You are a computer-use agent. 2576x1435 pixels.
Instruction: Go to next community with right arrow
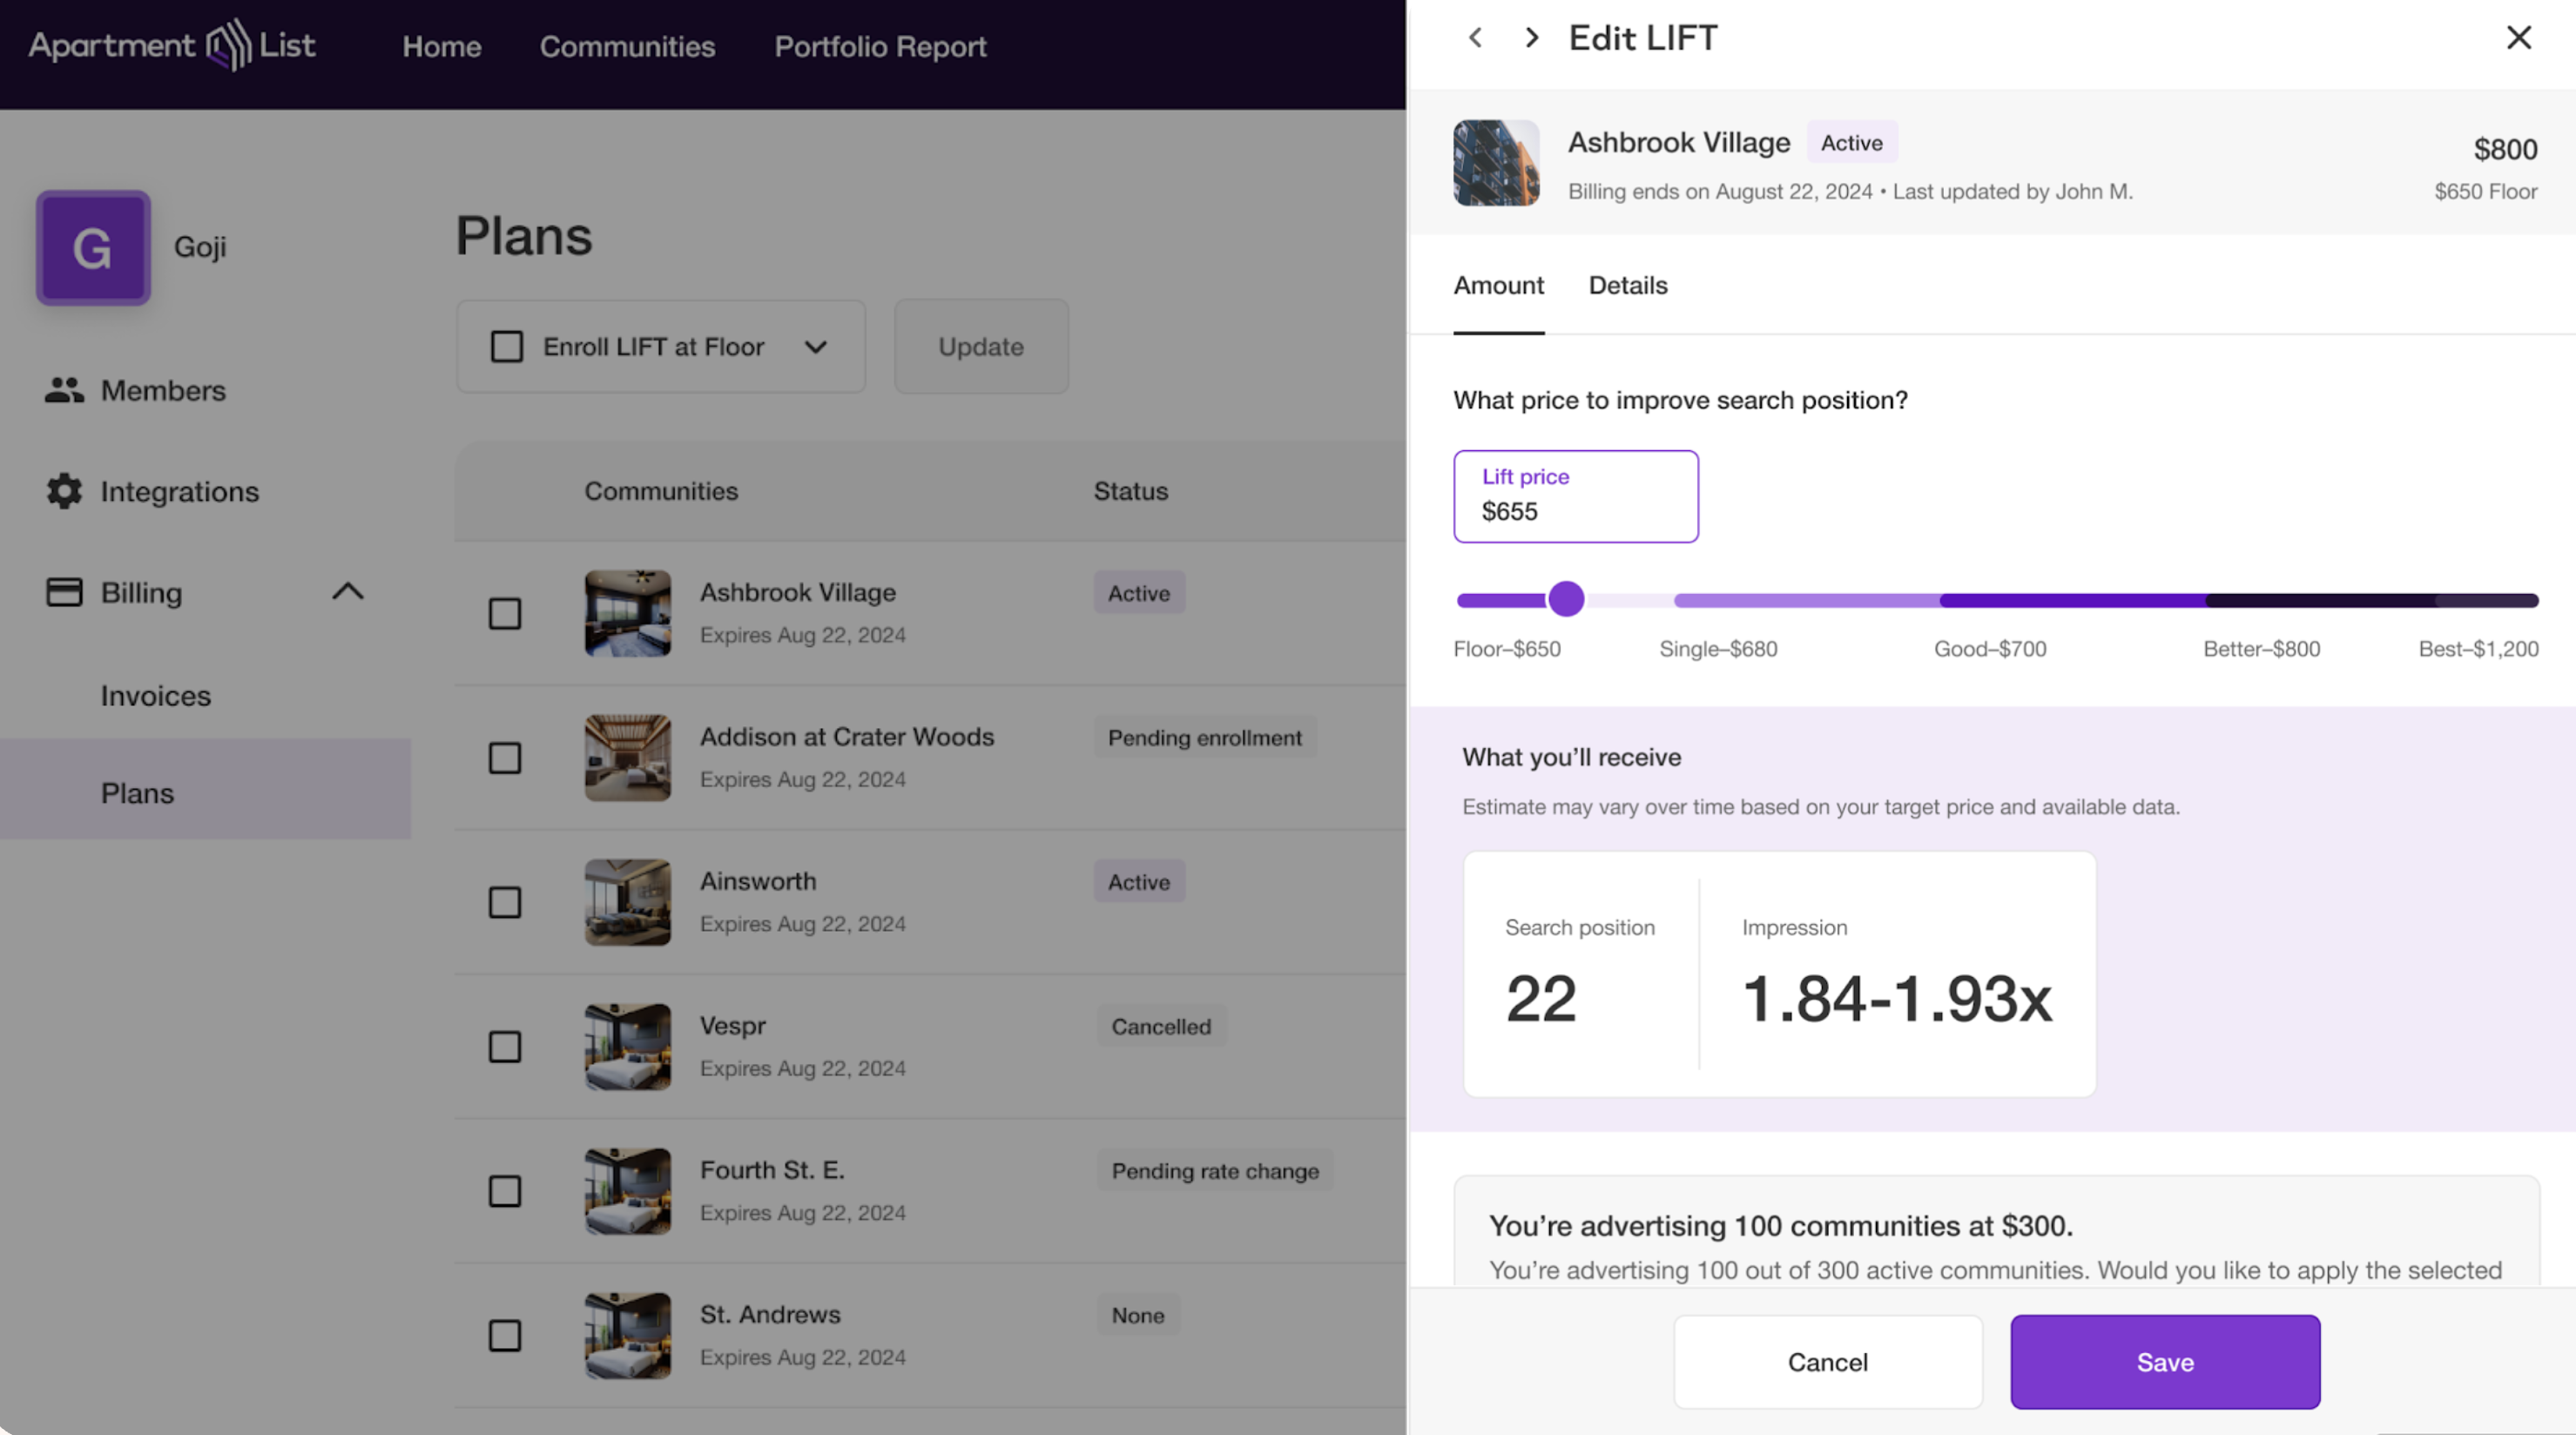pyautogui.click(x=1531, y=38)
